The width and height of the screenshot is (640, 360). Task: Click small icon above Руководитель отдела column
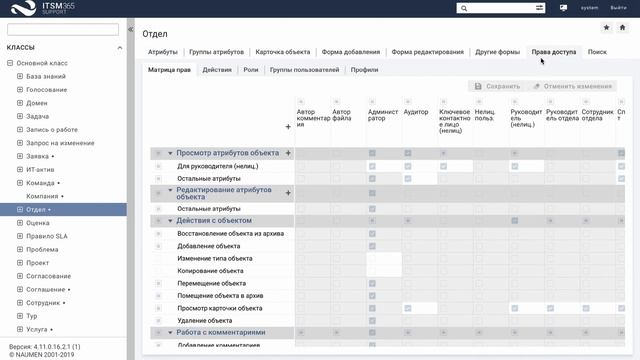(x=550, y=102)
